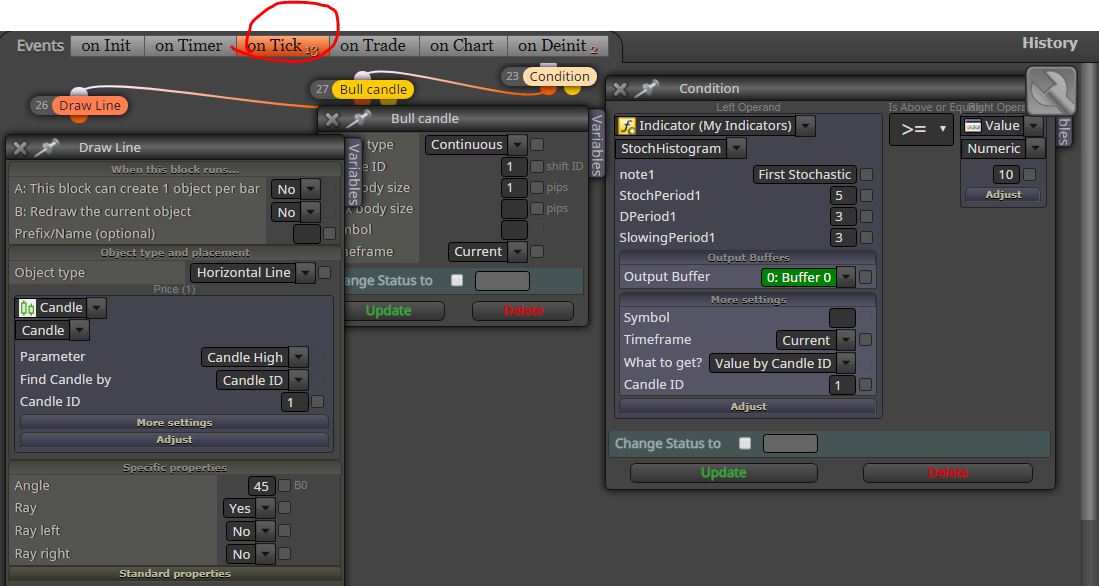Toggle checkbox next to note1 First Stochastic
The image size is (1099, 586).
(x=866, y=175)
